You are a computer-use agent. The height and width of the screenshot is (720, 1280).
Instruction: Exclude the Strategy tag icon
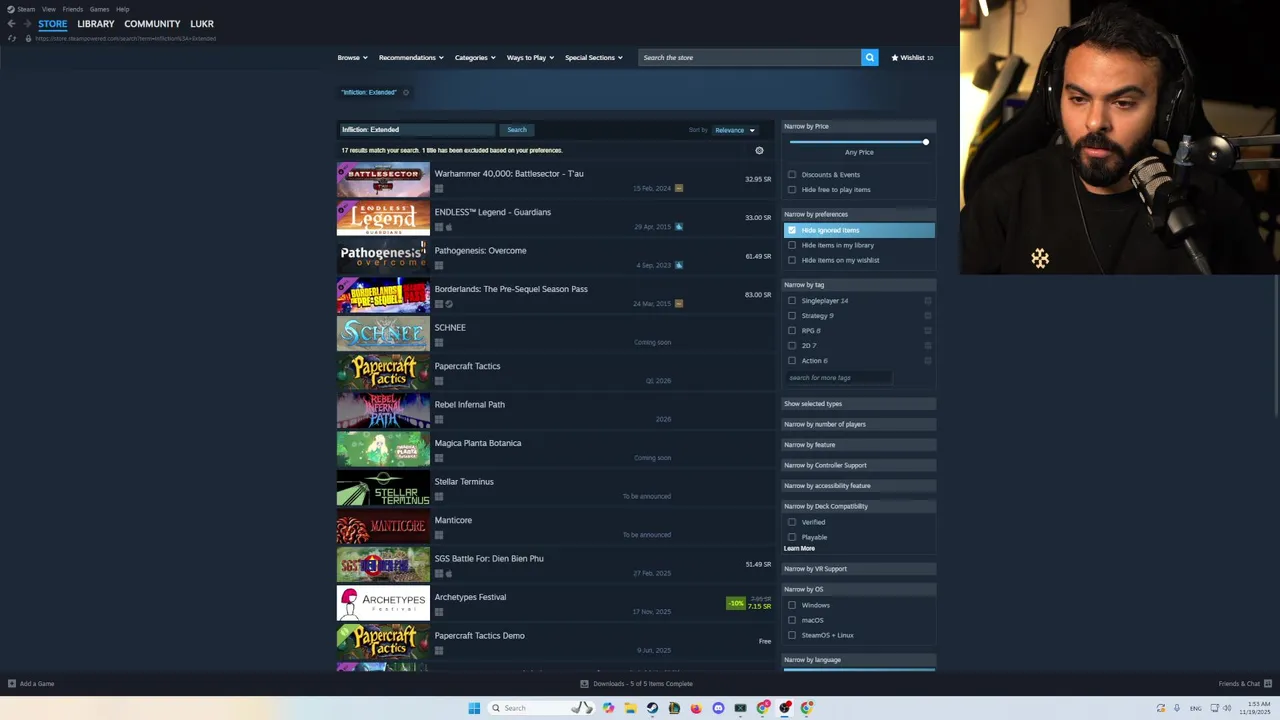pyautogui.click(x=928, y=316)
